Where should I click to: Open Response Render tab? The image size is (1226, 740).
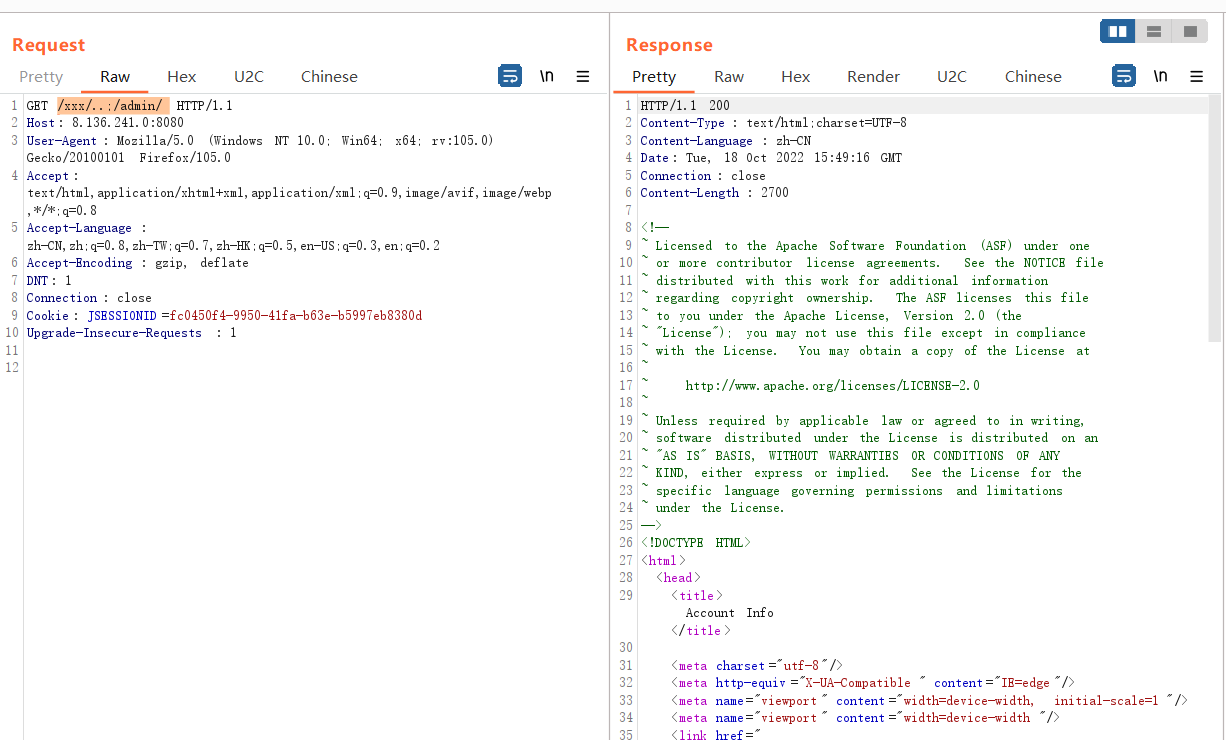click(x=873, y=77)
